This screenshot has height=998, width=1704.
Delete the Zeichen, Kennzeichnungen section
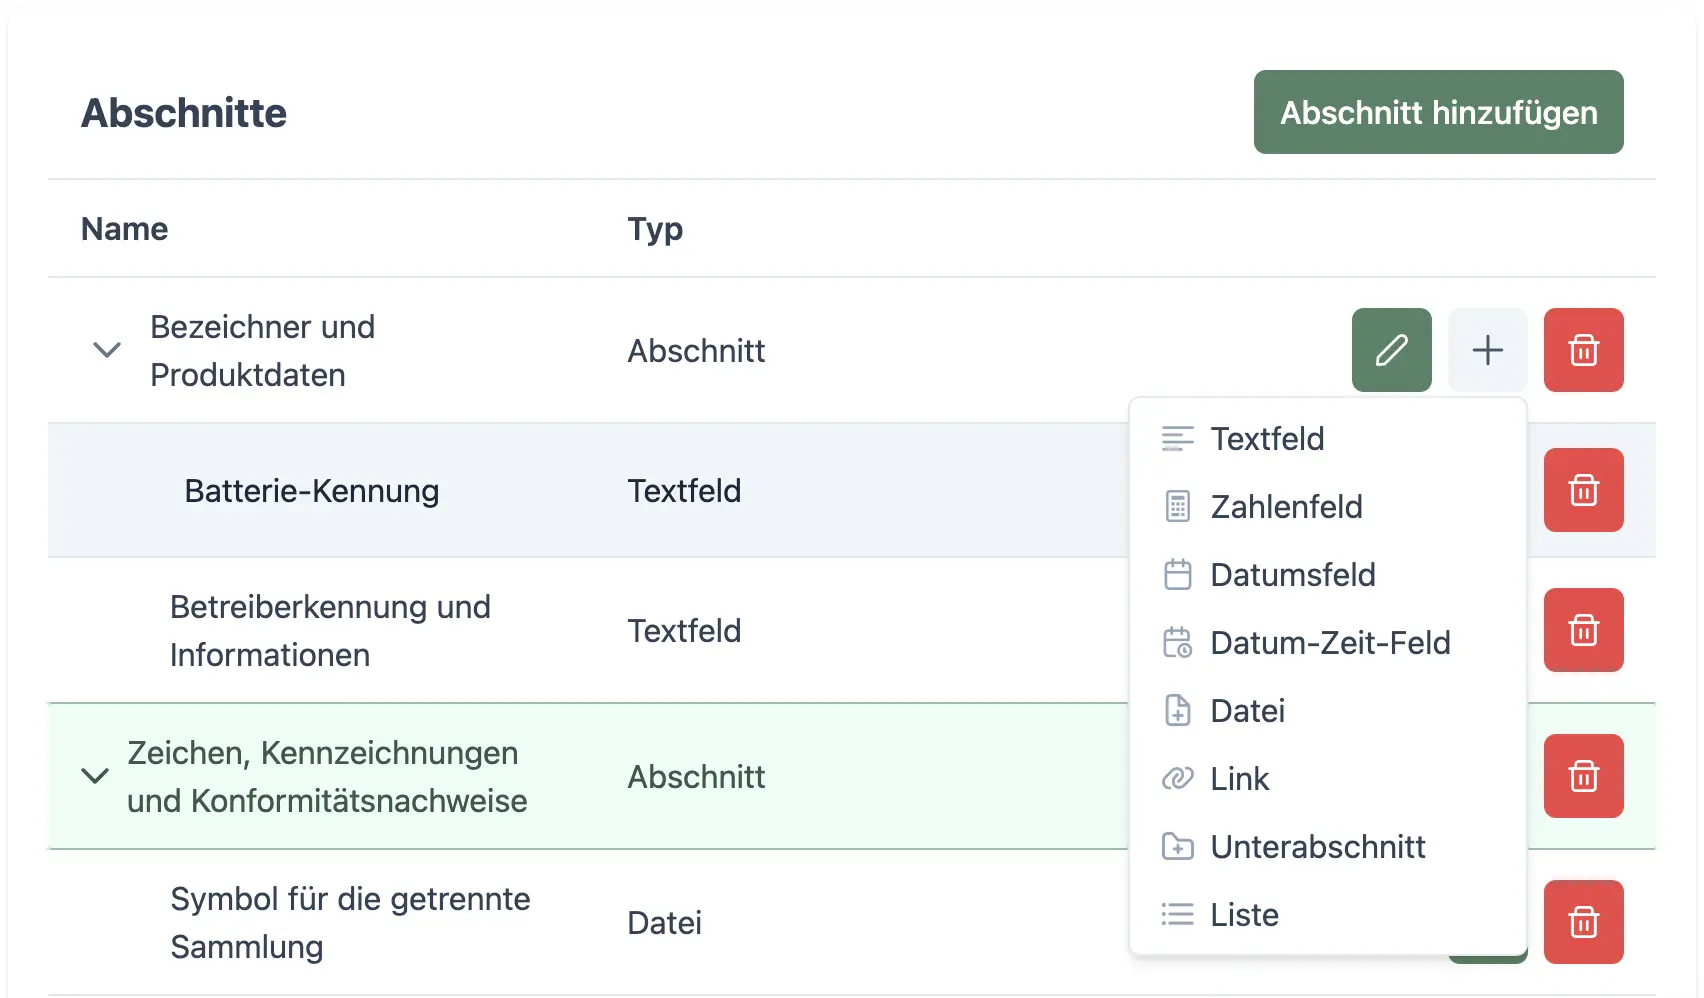pos(1583,776)
